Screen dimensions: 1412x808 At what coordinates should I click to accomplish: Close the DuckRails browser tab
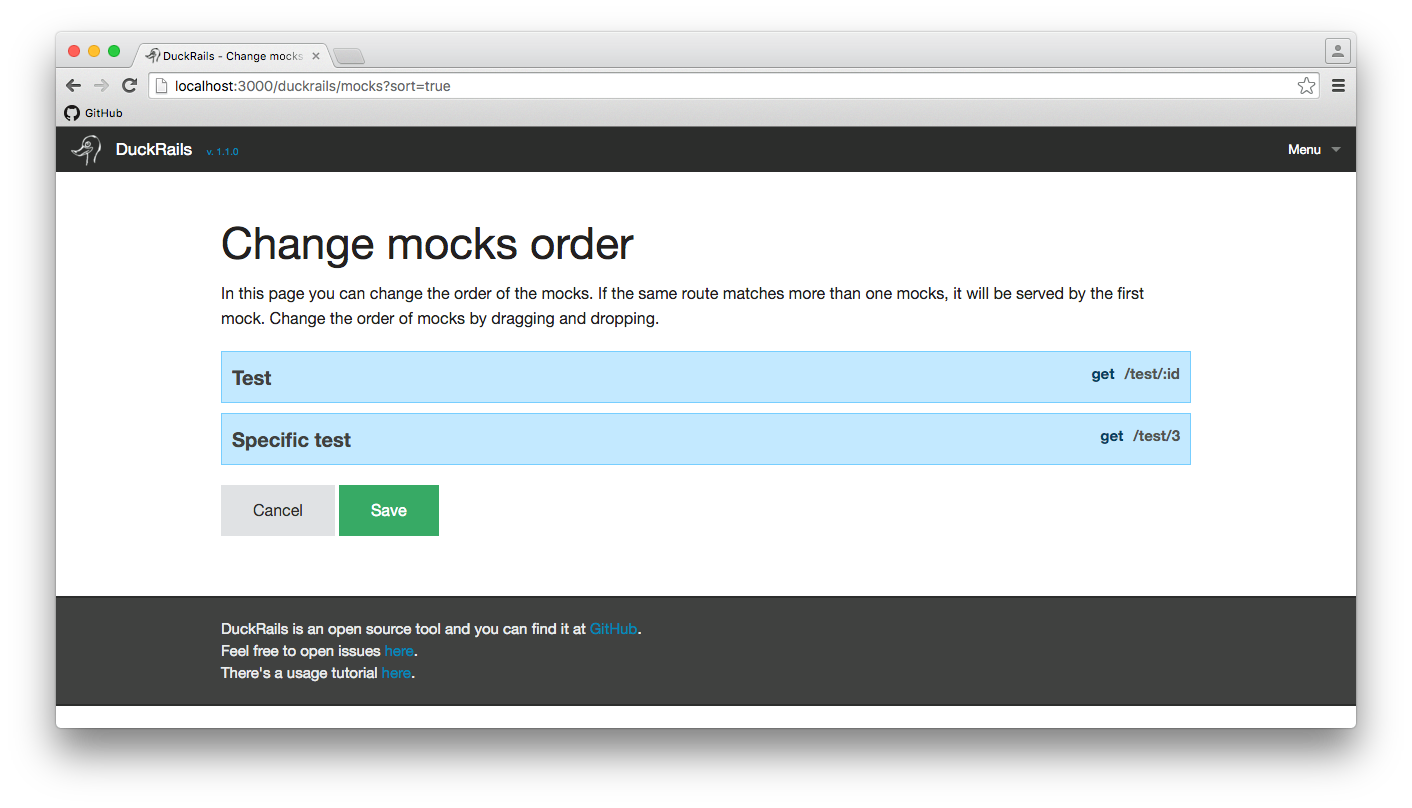pos(316,56)
